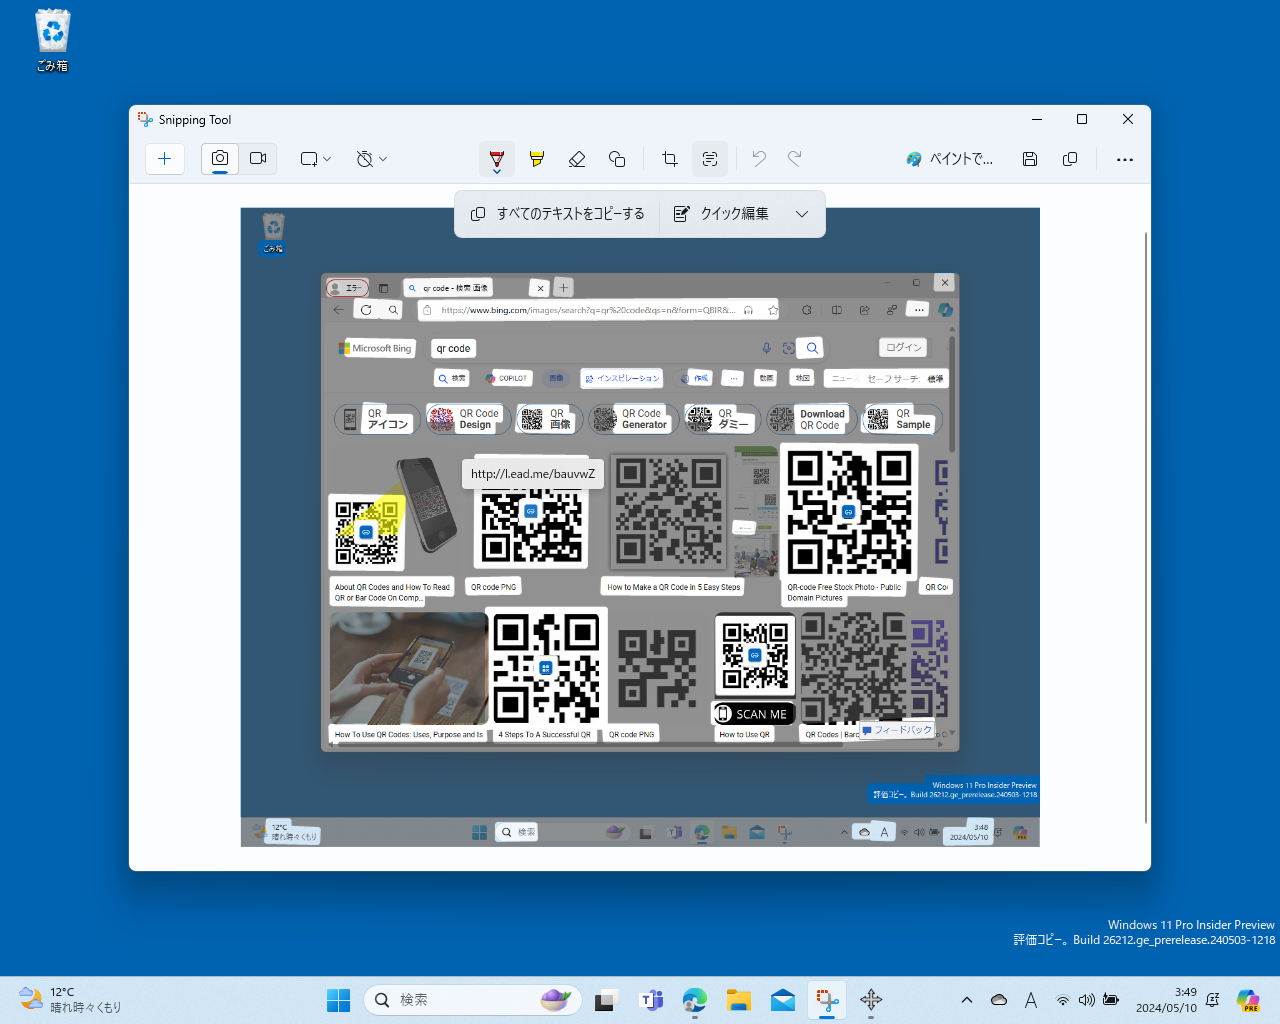Click the taskbar 検索 search box

472,1000
